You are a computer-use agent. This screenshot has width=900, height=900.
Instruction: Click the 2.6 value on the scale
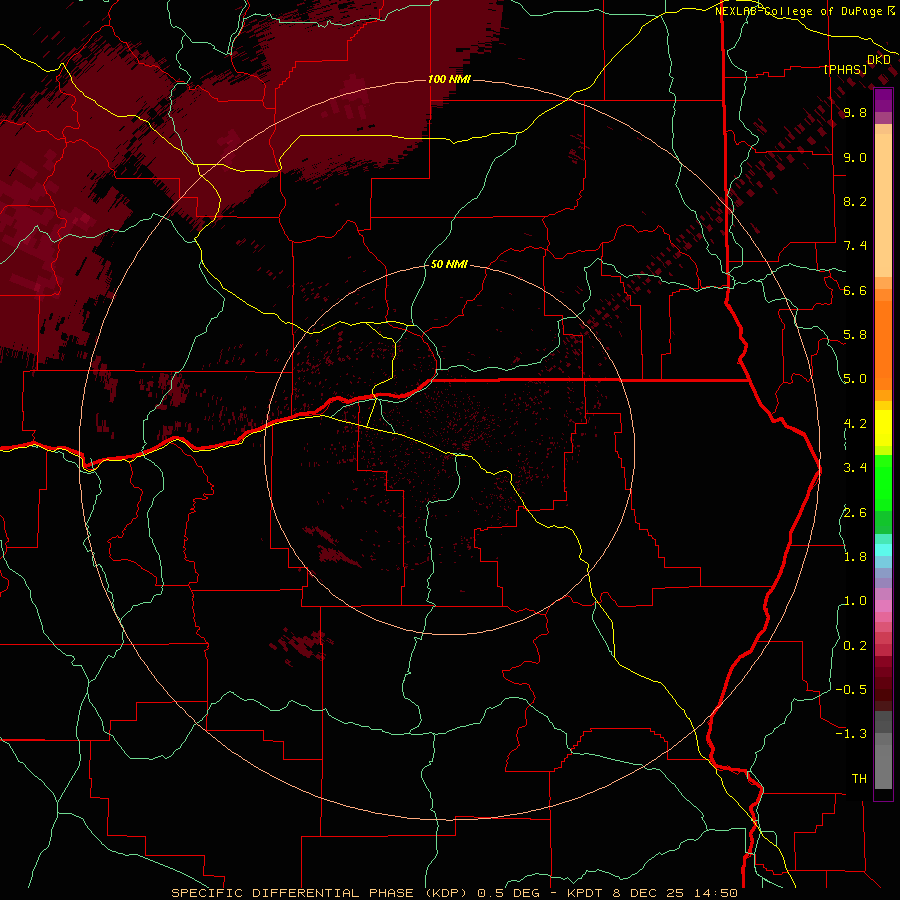[x=855, y=513]
